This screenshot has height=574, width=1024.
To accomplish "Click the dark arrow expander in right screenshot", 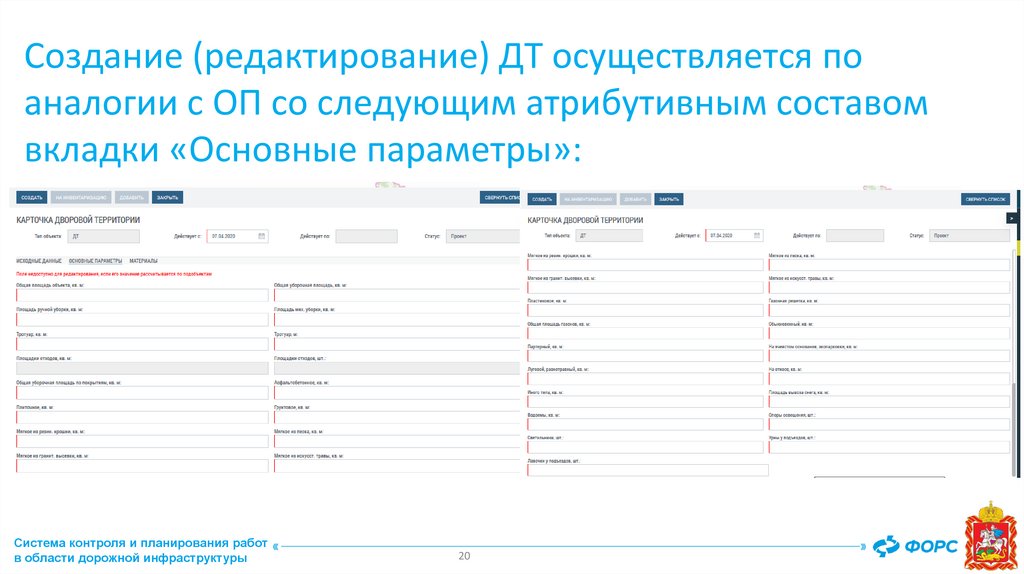I will coord(1012,218).
